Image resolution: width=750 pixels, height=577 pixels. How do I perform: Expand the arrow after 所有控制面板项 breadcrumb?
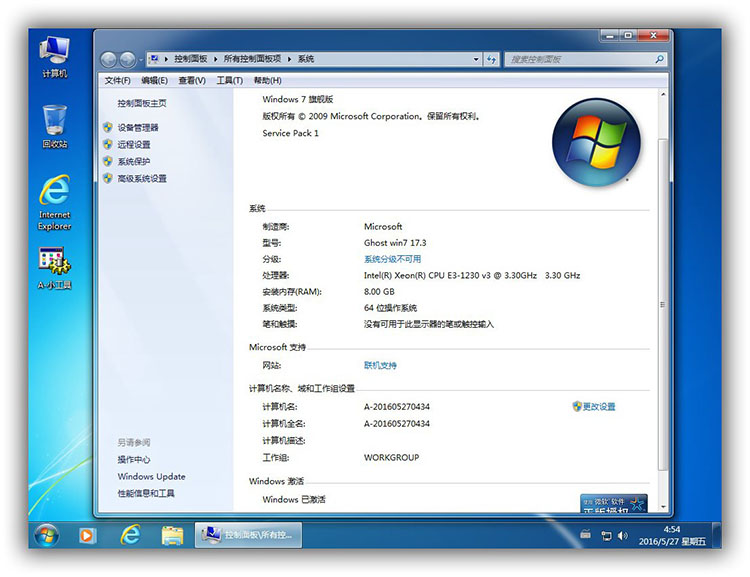pos(289,59)
